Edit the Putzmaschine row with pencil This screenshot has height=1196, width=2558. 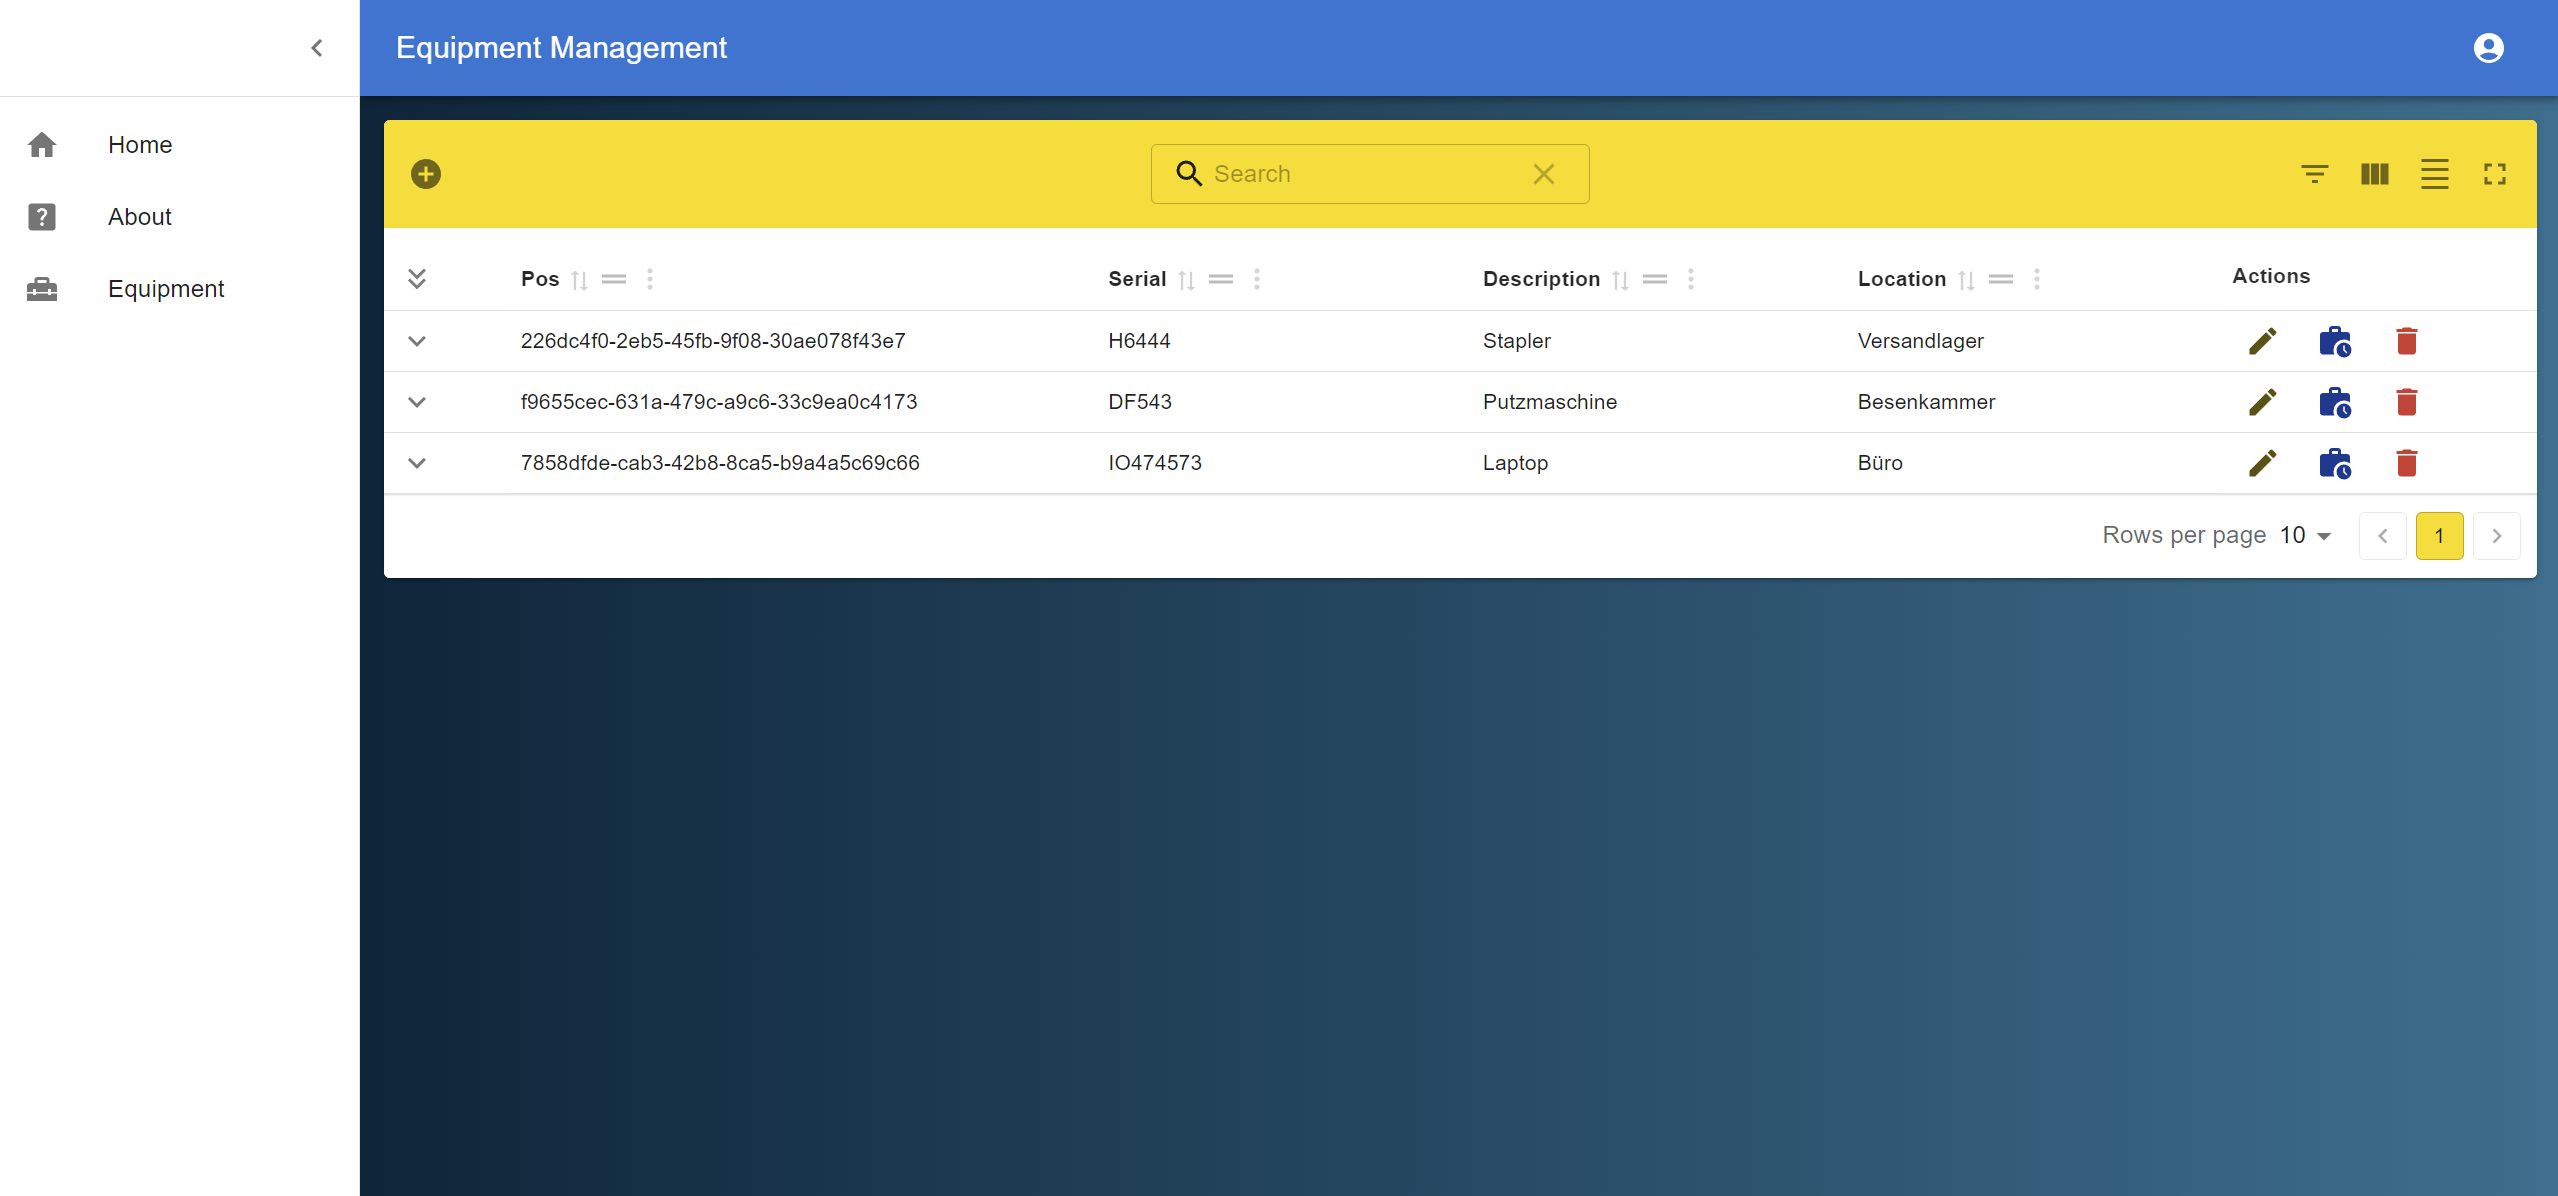coord(2262,402)
